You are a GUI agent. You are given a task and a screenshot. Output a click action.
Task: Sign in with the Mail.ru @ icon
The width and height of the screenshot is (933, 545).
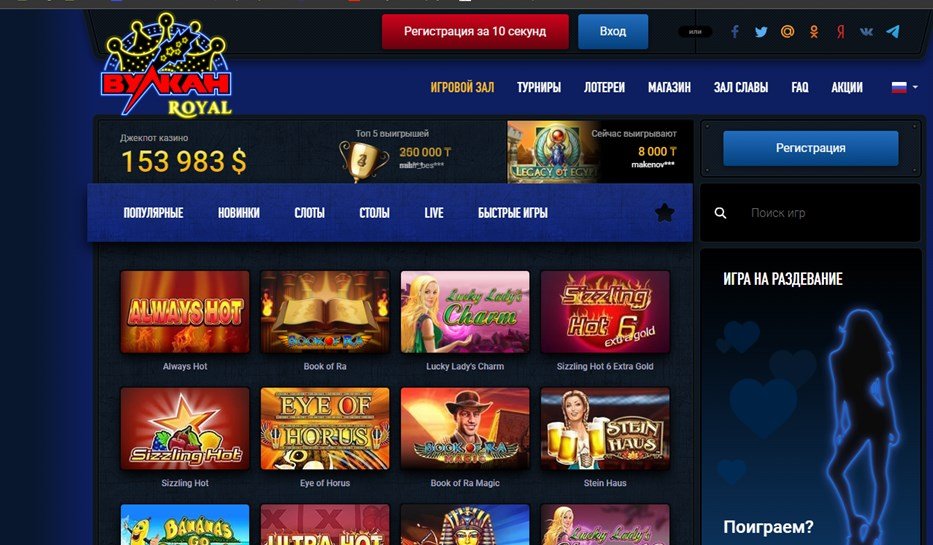point(787,32)
